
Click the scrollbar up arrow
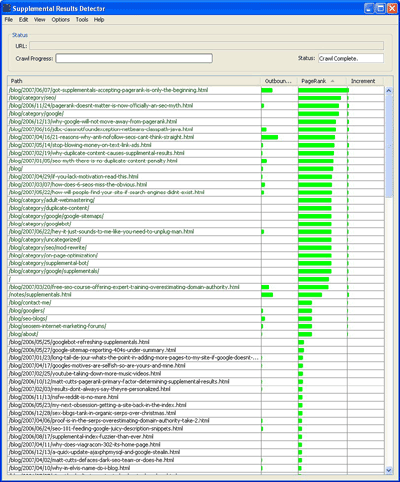389,90
